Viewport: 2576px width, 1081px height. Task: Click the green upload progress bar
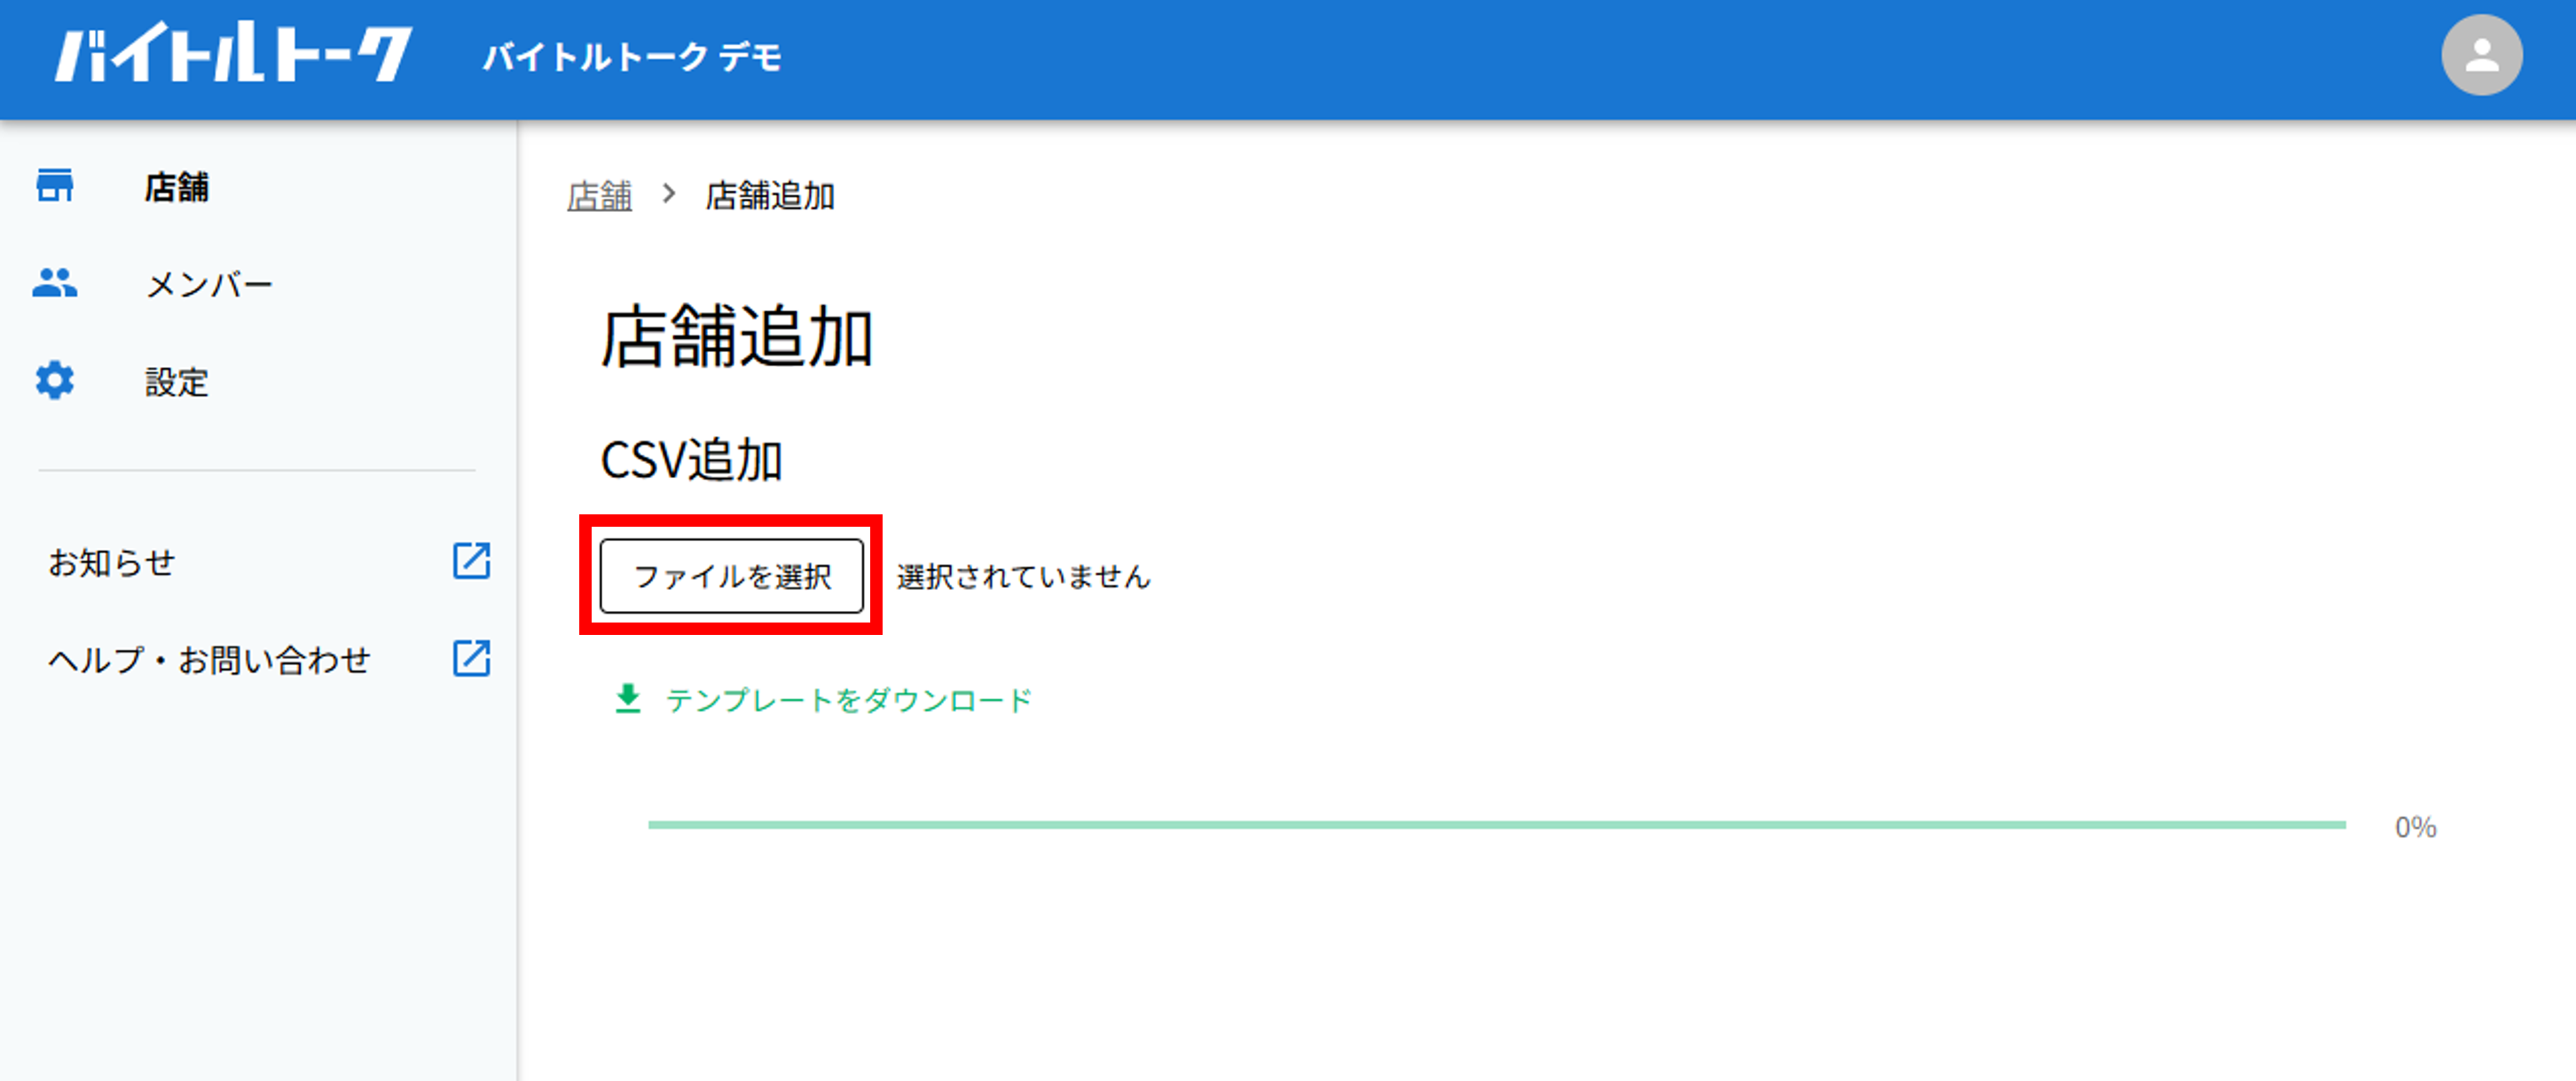tap(1496, 825)
